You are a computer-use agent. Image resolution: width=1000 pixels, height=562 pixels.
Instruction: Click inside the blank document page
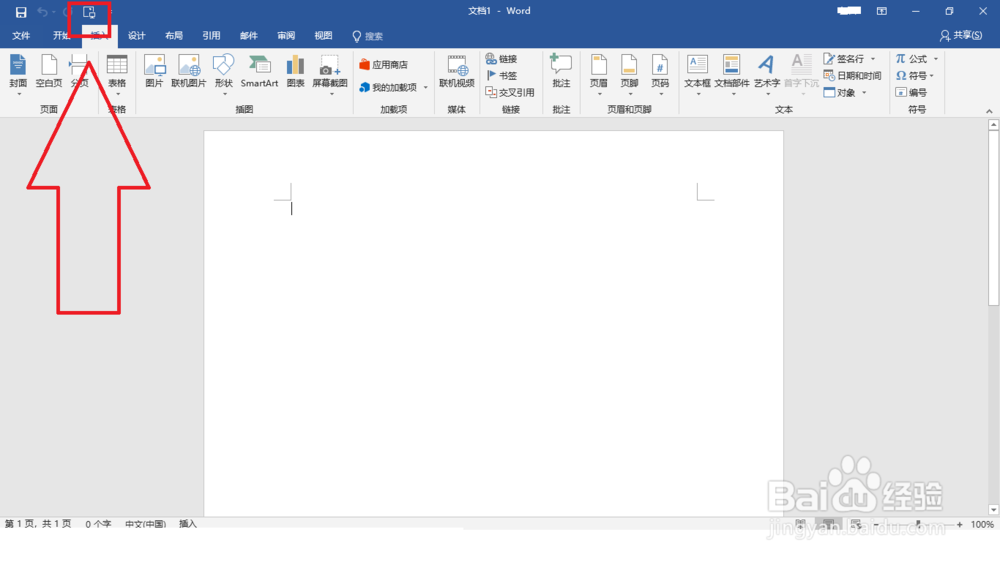(494, 323)
